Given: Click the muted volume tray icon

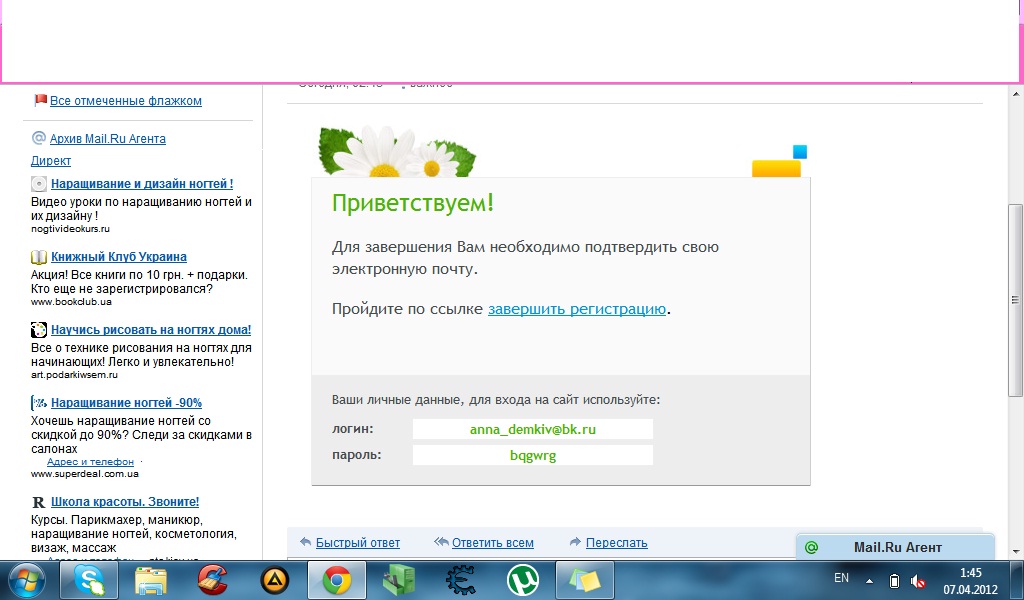Looking at the screenshot, I should pyautogui.click(x=918, y=580).
